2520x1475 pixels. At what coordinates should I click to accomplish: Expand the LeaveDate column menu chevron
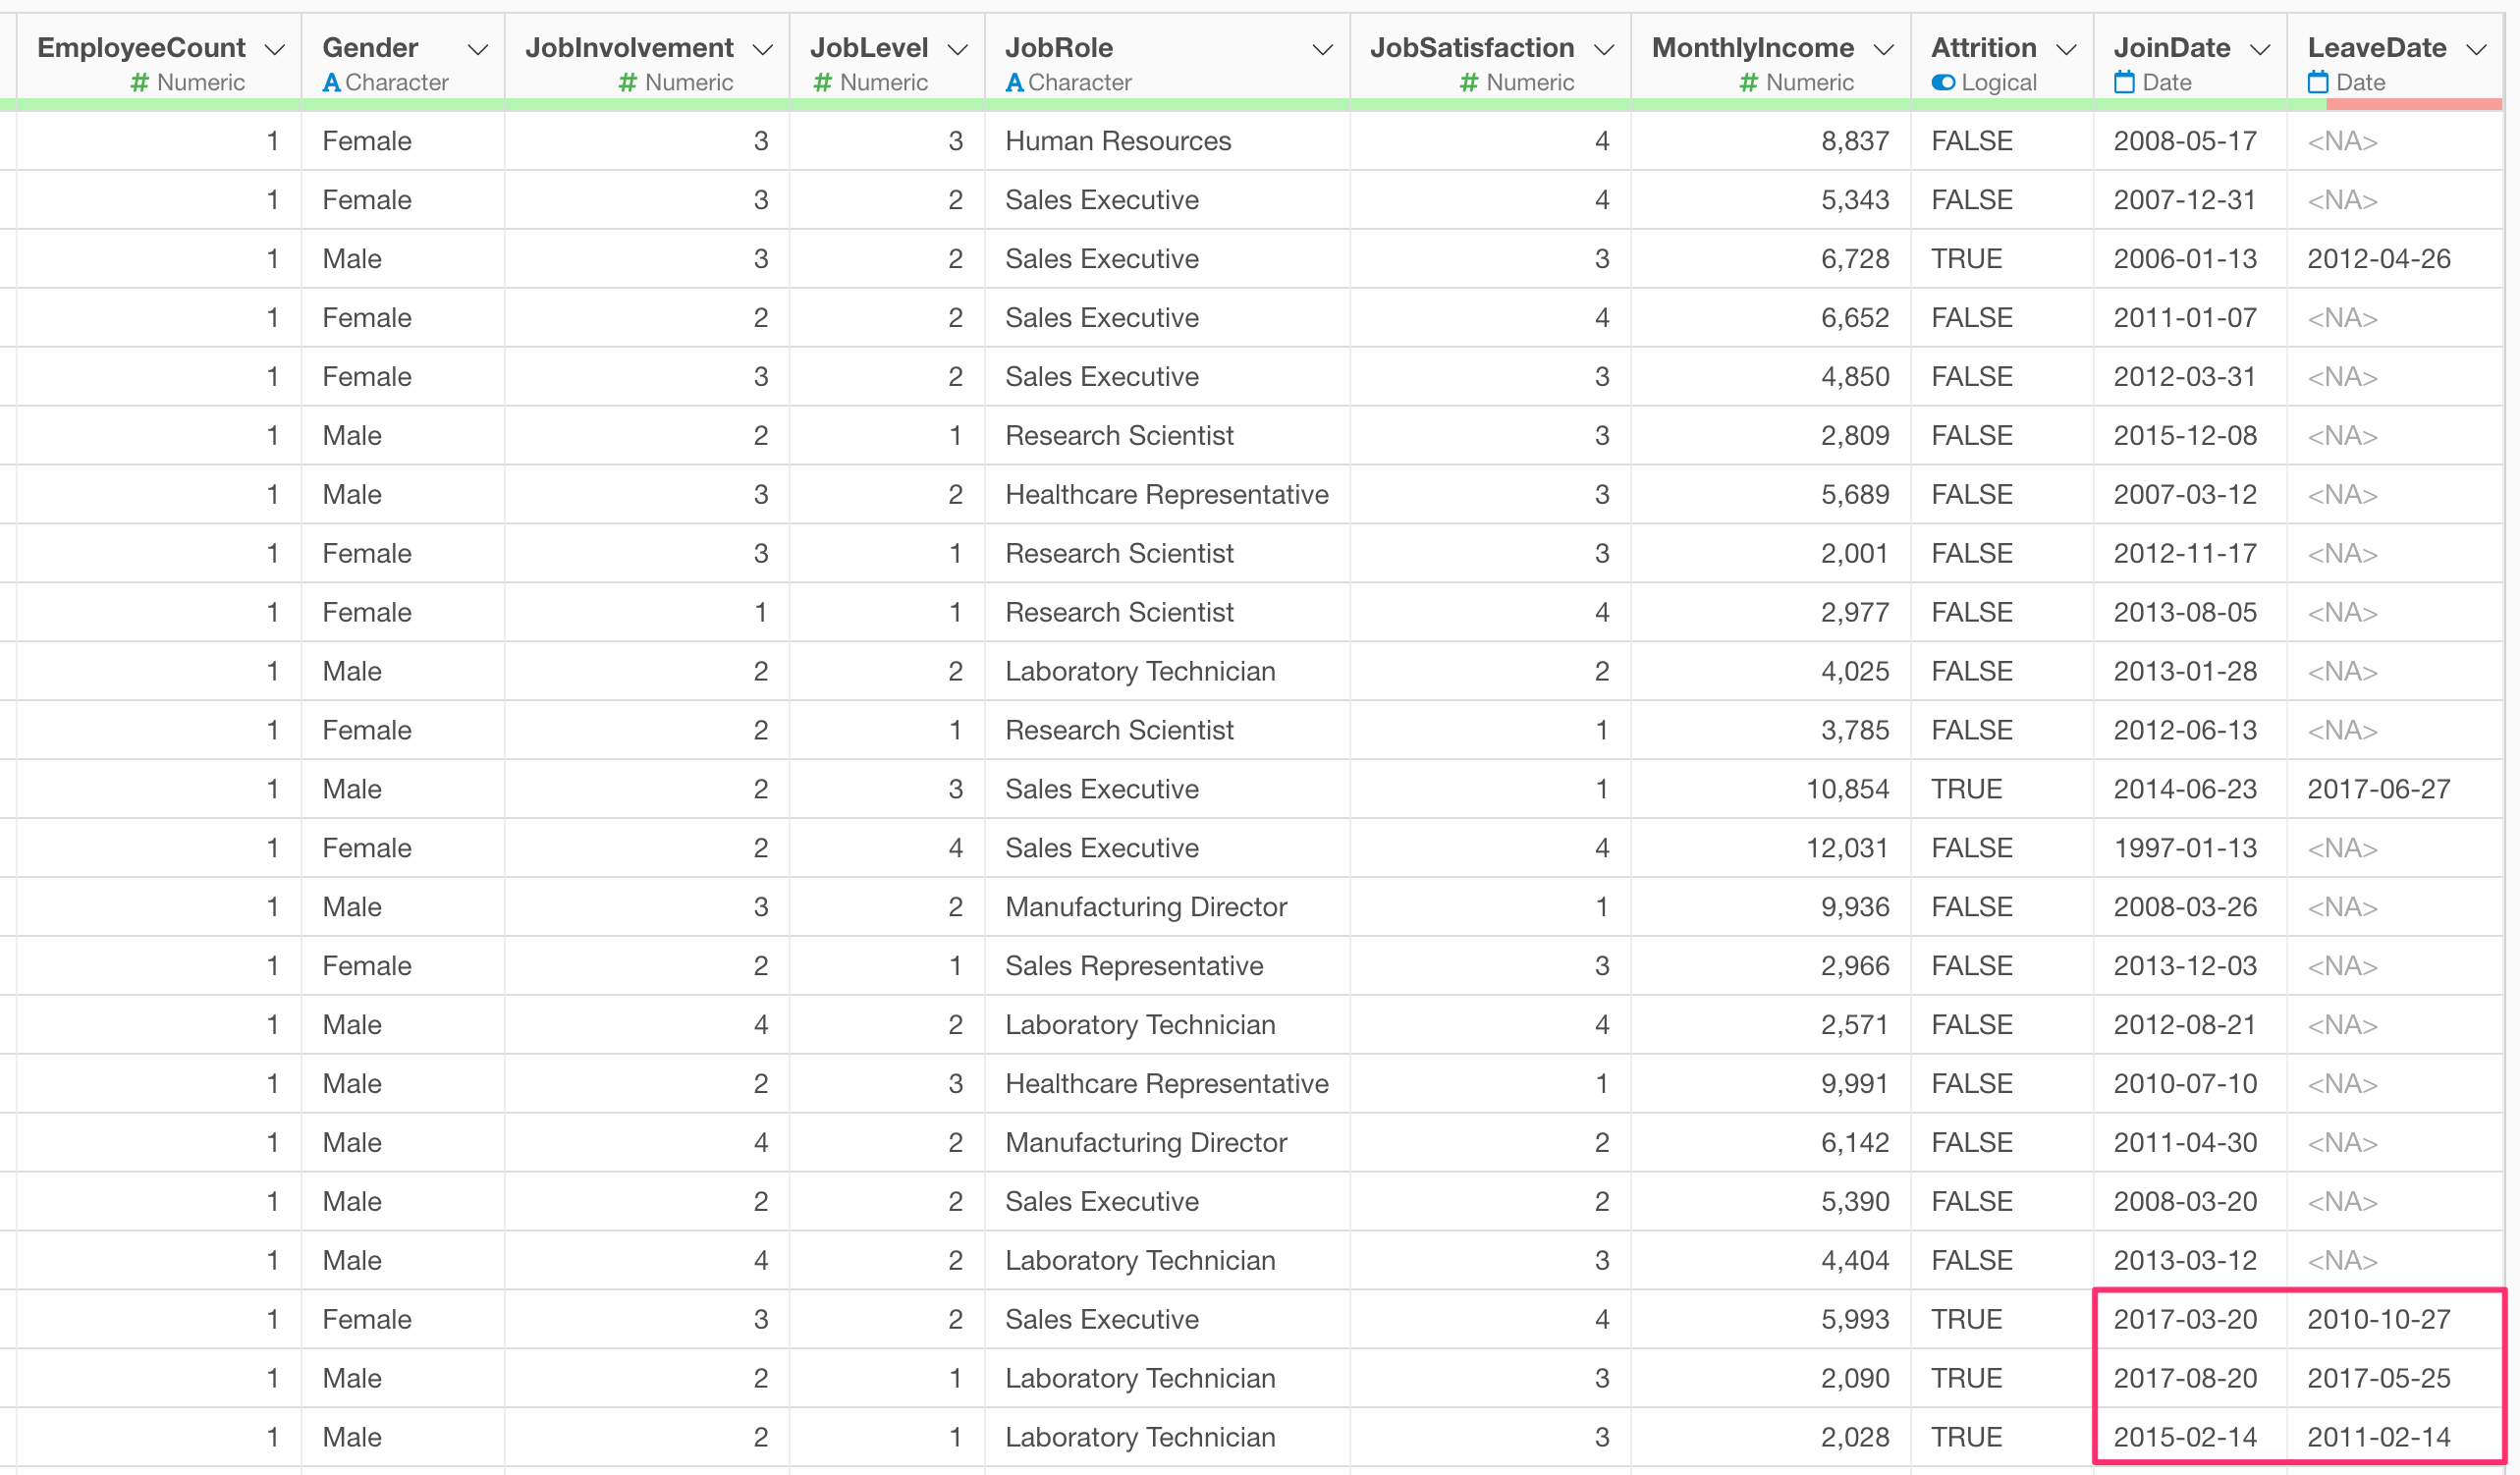(2477, 49)
